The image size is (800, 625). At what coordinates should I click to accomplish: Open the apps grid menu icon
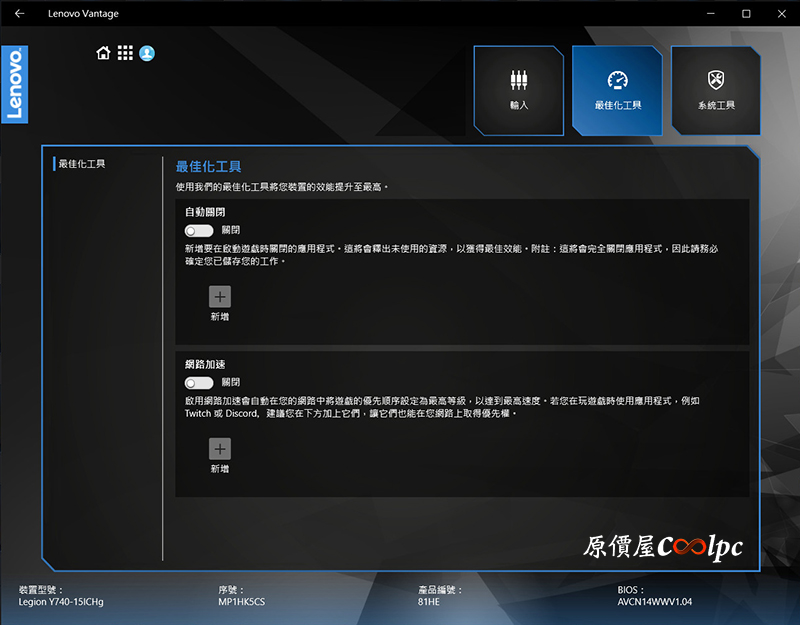[x=125, y=53]
